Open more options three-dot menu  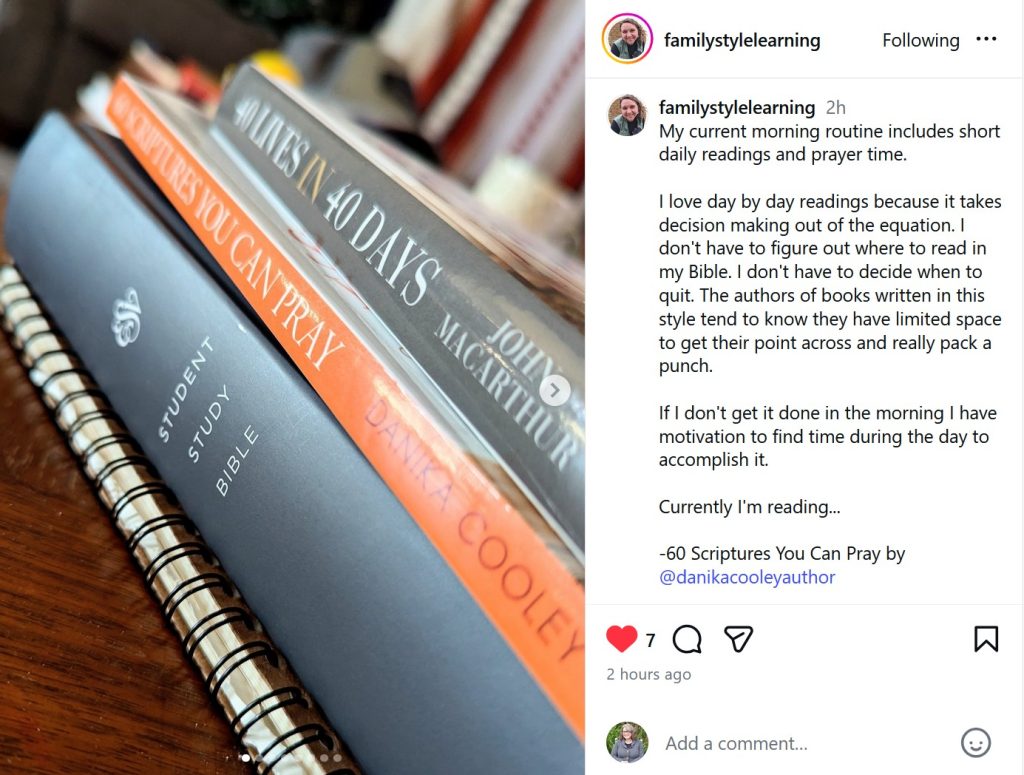986,39
